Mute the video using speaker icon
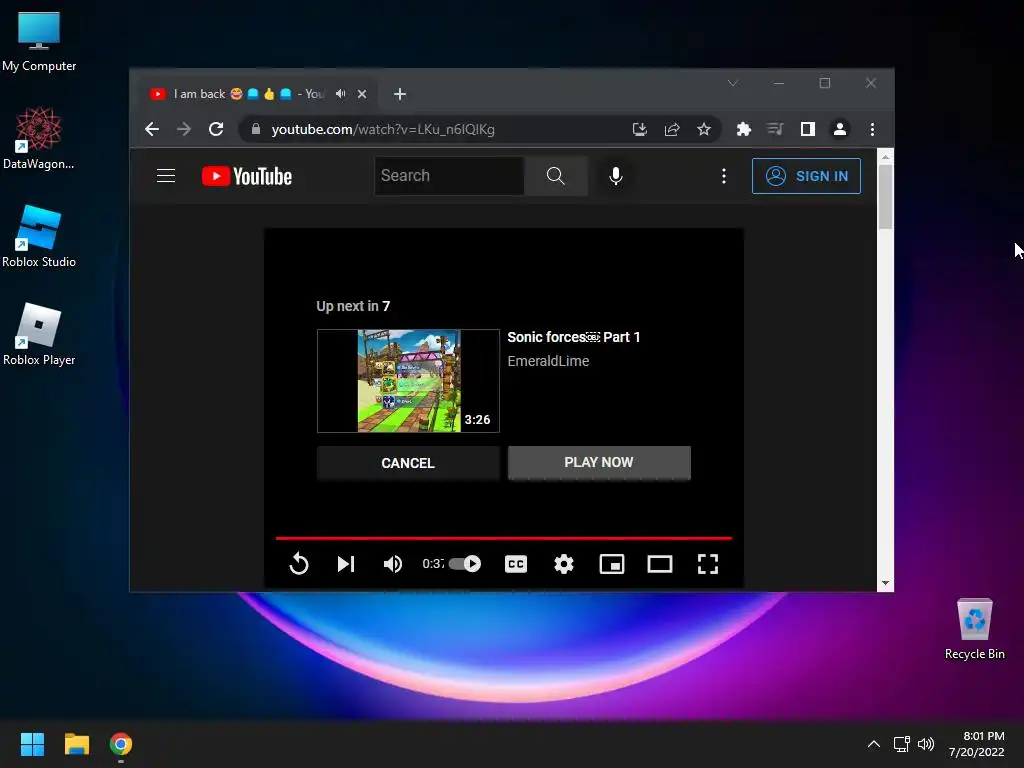The image size is (1024, 768). click(392, 564)
